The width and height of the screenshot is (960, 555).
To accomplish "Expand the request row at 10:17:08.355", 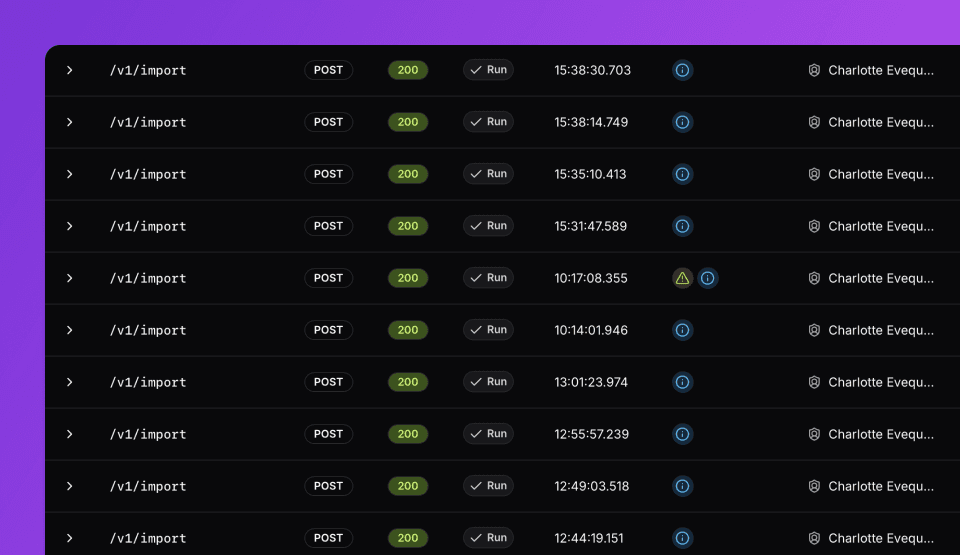I will click(x=70, y=278).
